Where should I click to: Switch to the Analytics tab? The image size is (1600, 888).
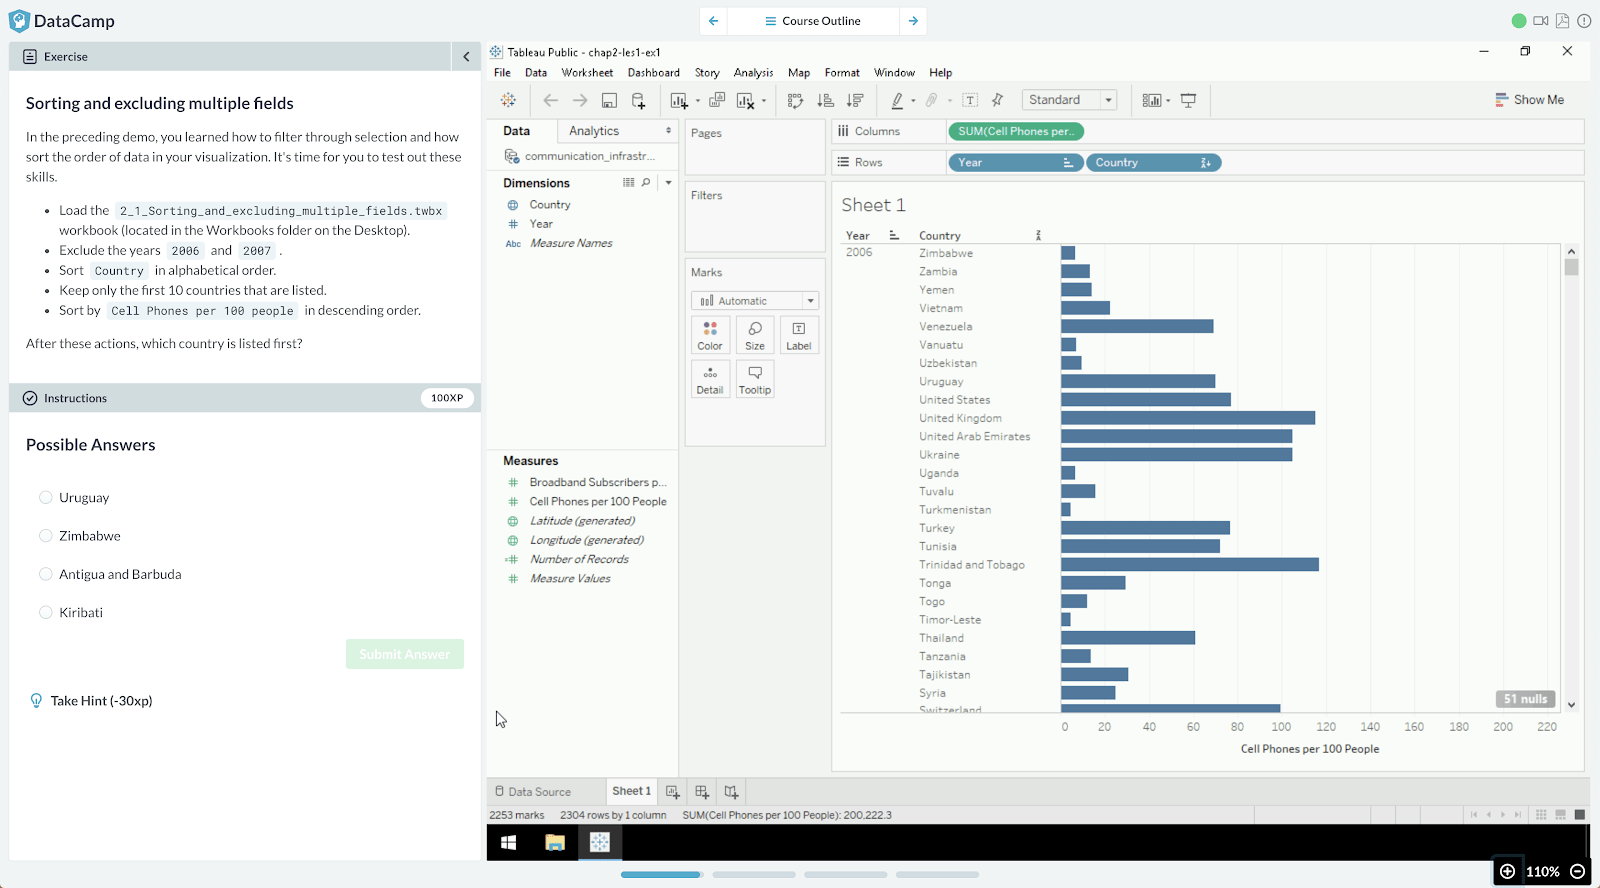point(594,131)
